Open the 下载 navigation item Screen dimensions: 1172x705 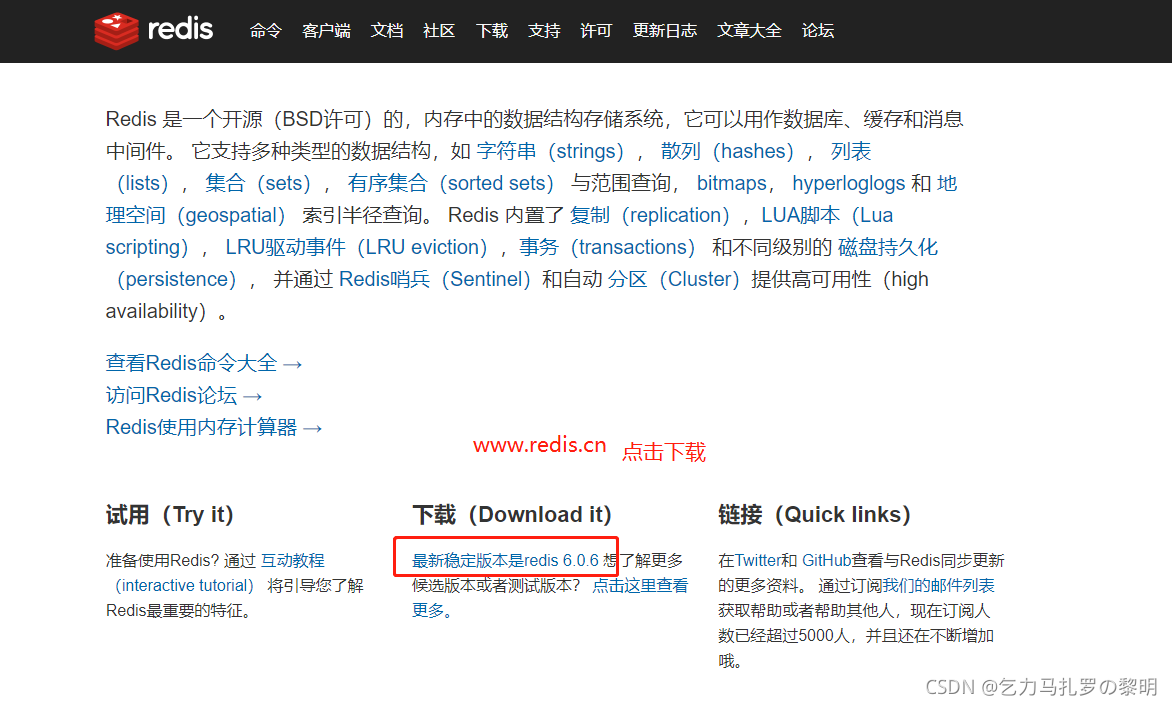pos(492,31)
